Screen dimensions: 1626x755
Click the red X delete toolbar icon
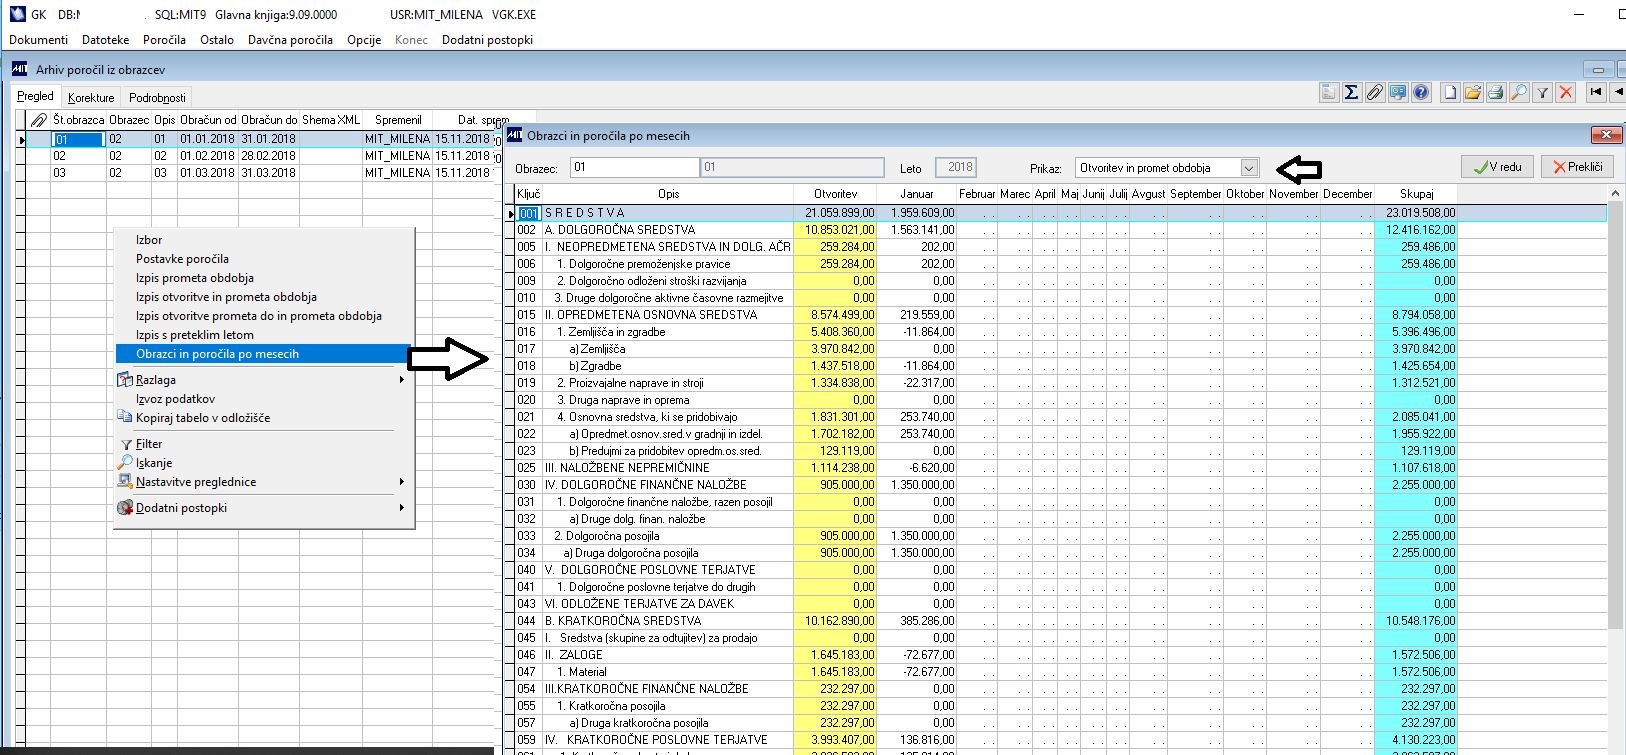(x=1566, y=93)
